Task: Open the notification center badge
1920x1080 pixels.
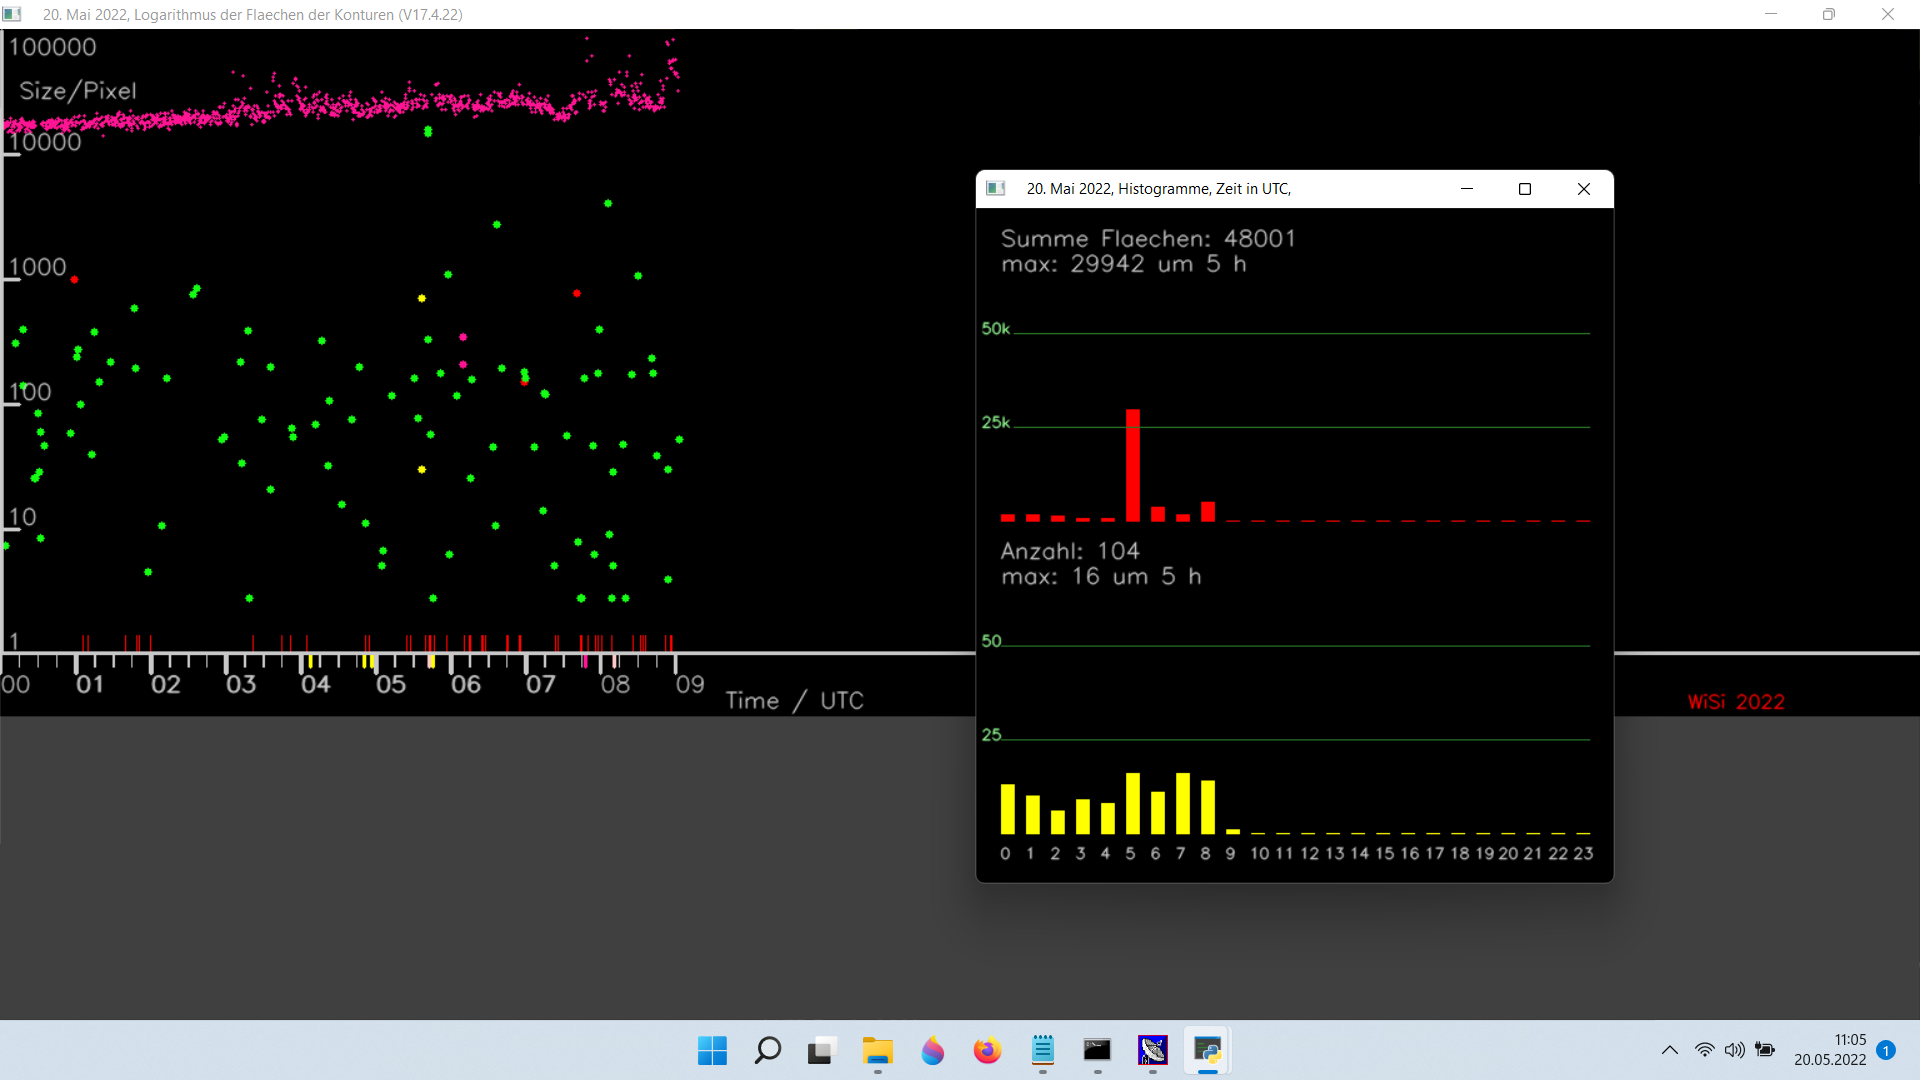Action: tap(1886, 1050)
